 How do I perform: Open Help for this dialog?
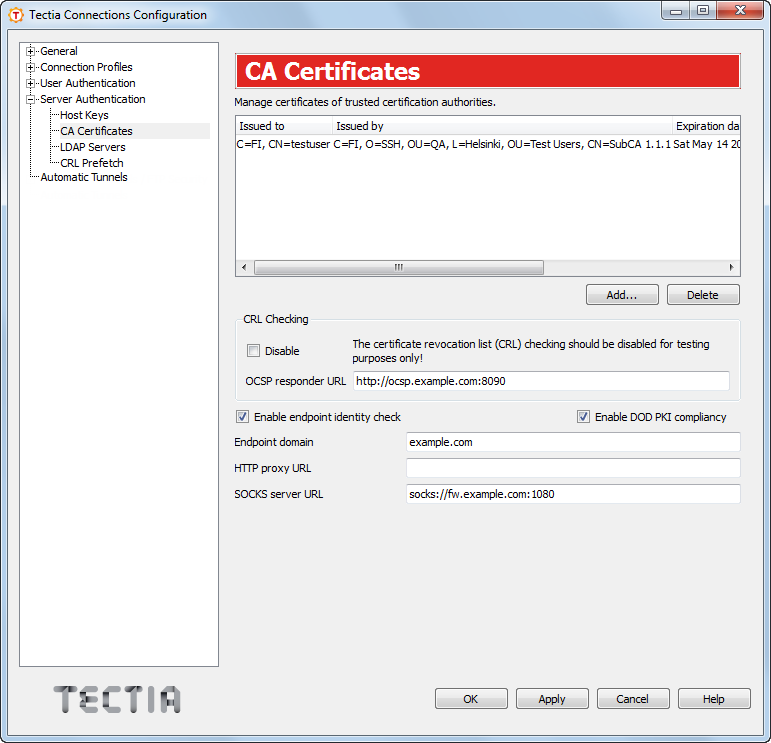coord(714,699)
